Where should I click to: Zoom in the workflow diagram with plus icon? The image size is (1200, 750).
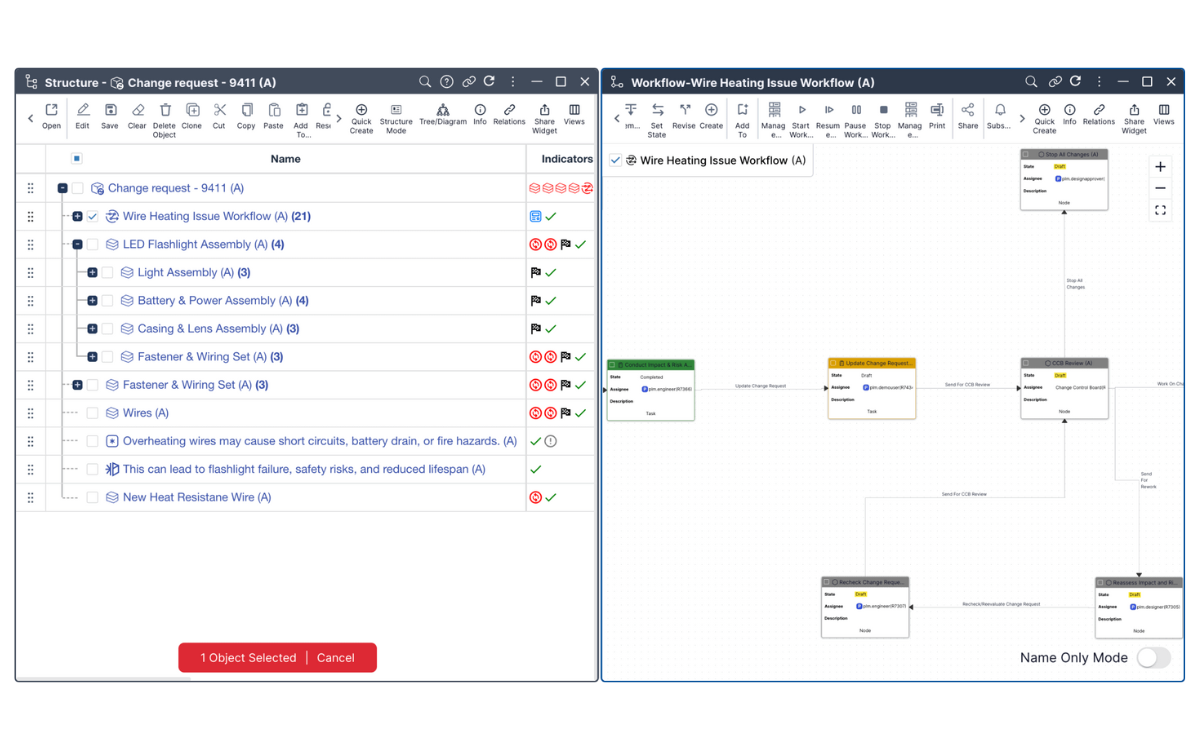[x=1160, y=167]
